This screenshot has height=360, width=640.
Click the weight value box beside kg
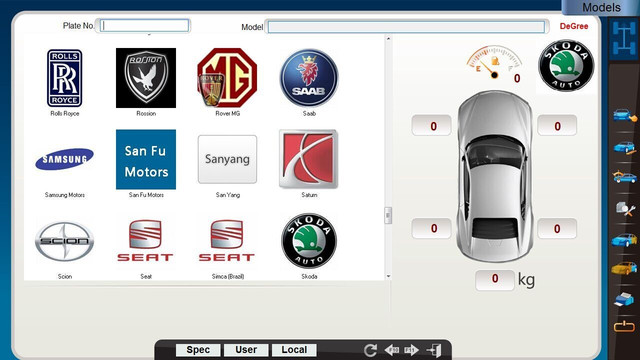click(495, 280)
